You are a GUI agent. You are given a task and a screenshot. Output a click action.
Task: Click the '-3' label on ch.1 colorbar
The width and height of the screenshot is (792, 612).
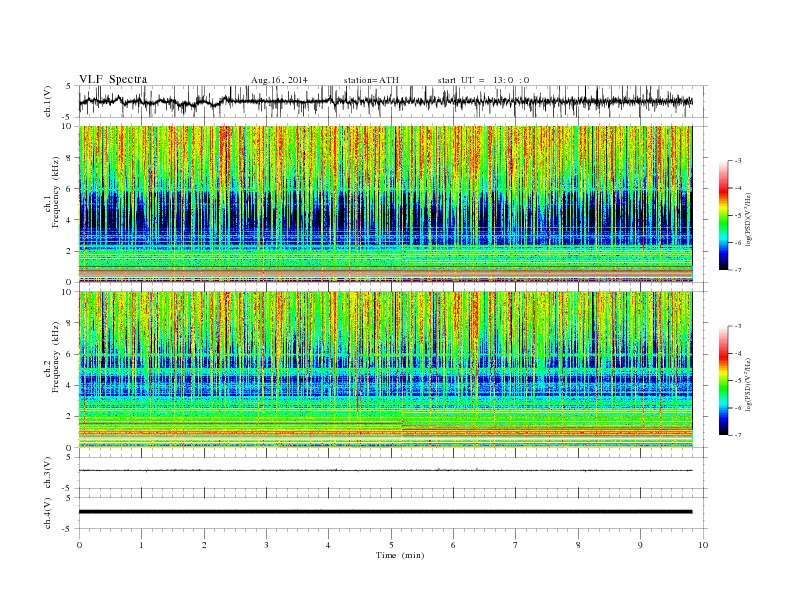[x=737, y=161]
